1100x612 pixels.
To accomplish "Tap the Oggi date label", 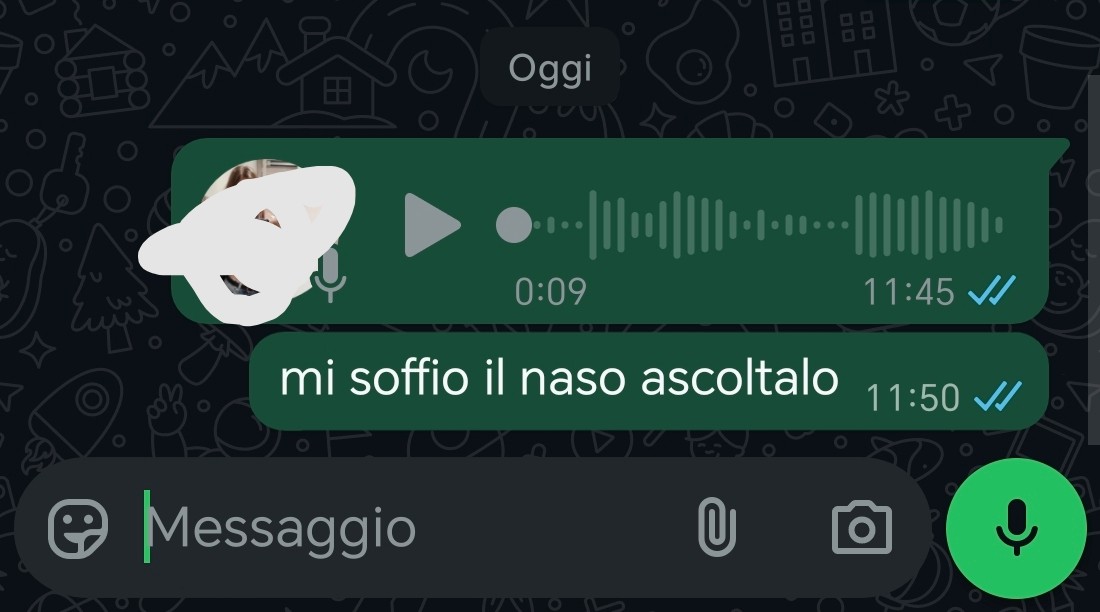I will (550, 68).
